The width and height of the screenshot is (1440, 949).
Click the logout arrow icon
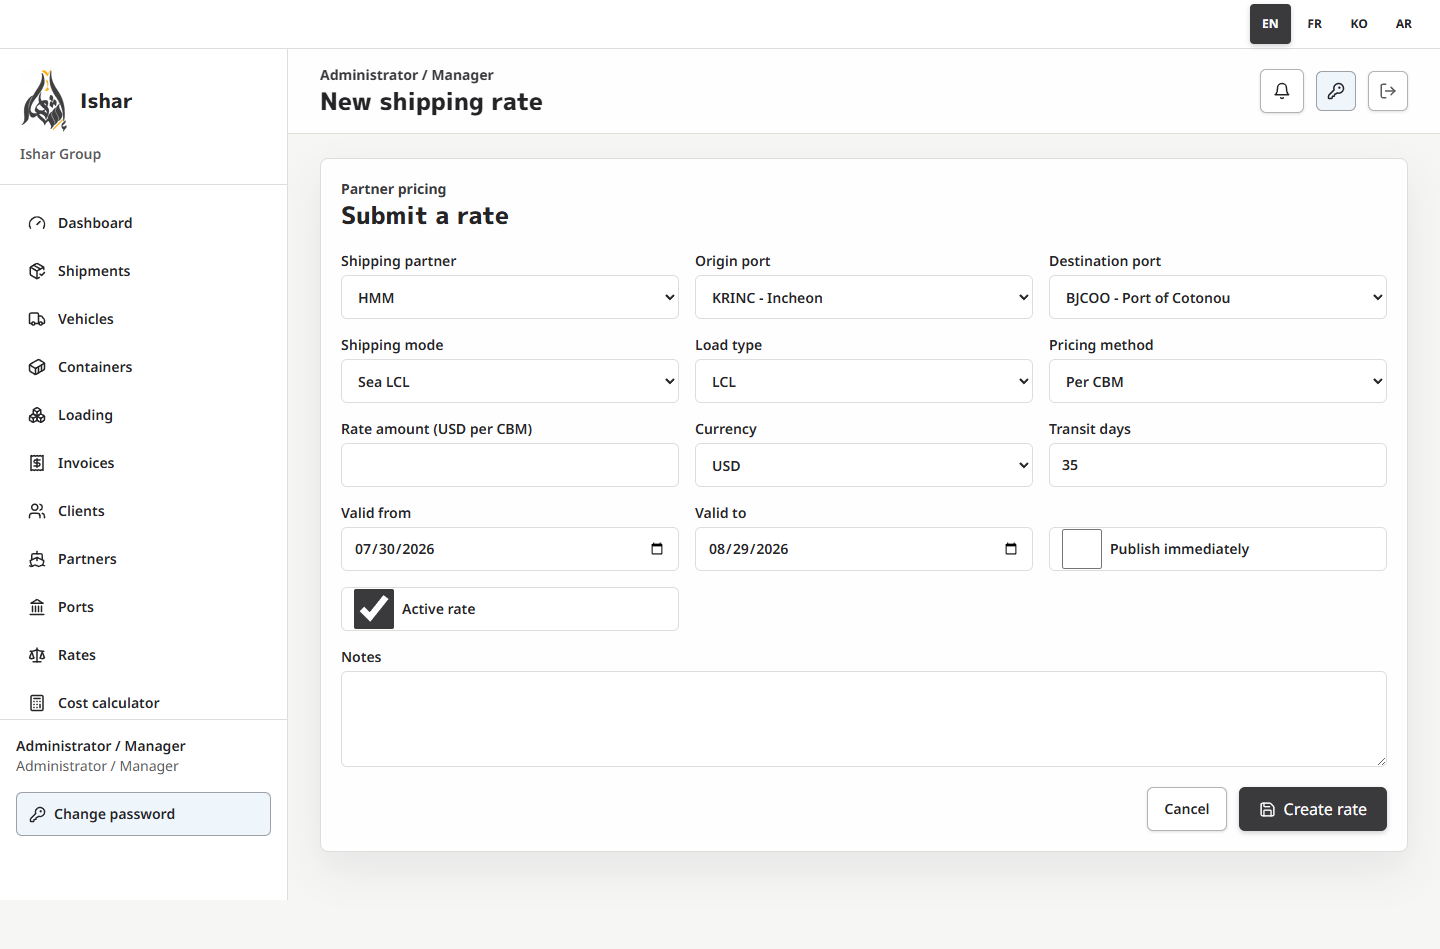point(1388,91)
